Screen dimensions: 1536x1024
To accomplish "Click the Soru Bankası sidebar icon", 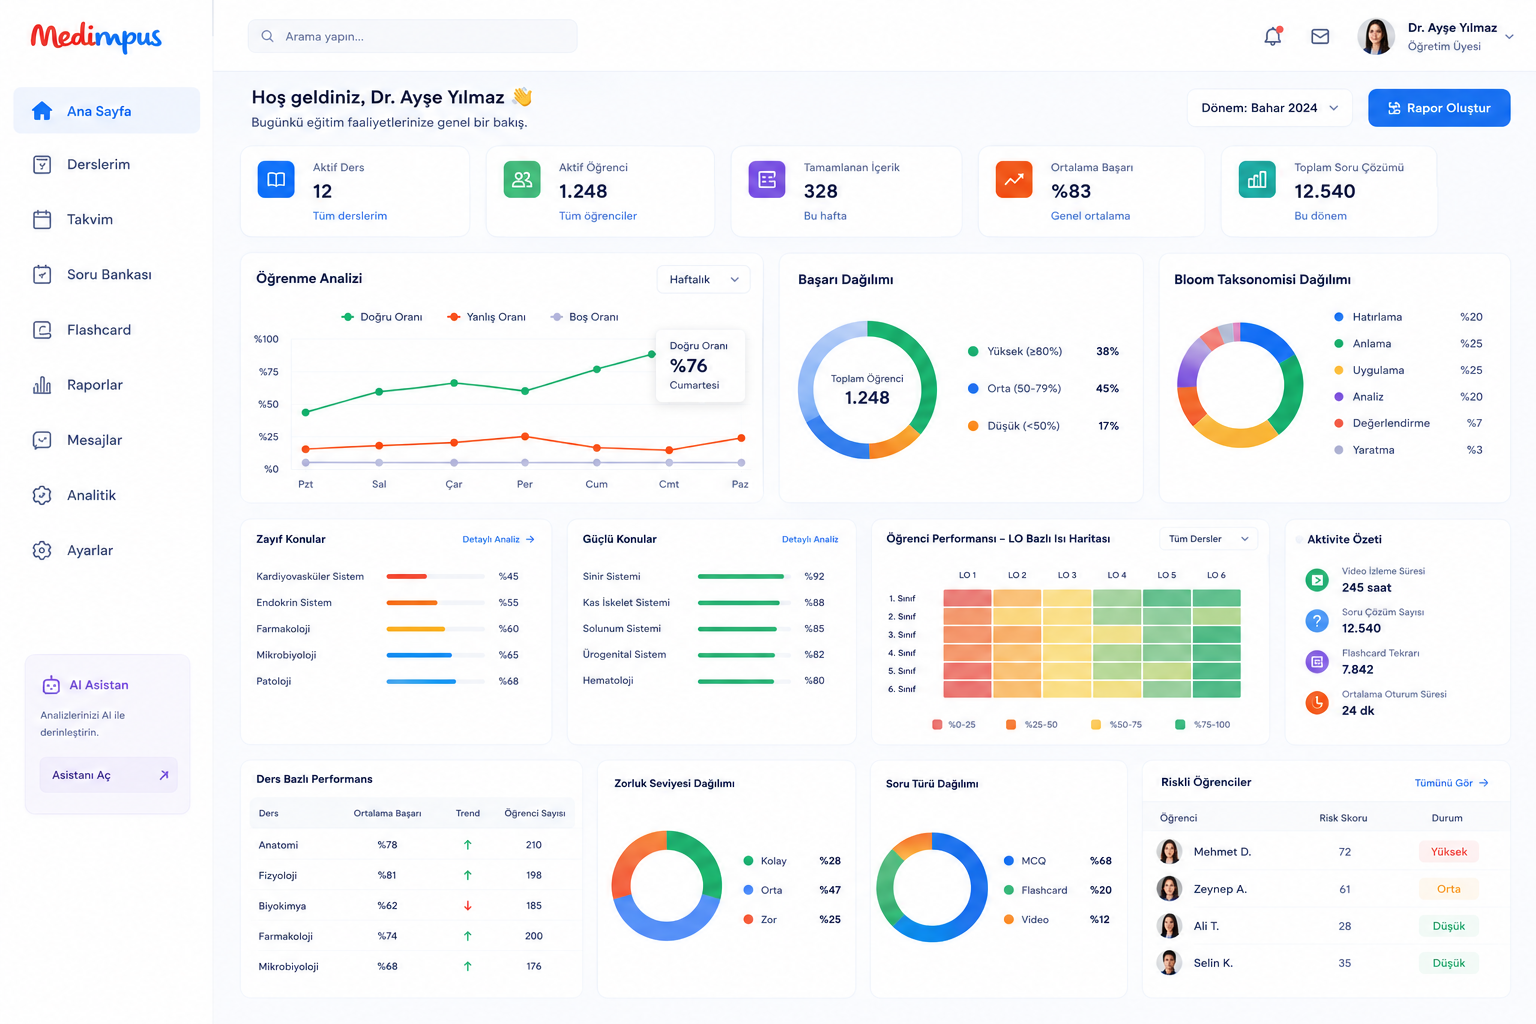I will pyautogui.click(x=42, y=274).
